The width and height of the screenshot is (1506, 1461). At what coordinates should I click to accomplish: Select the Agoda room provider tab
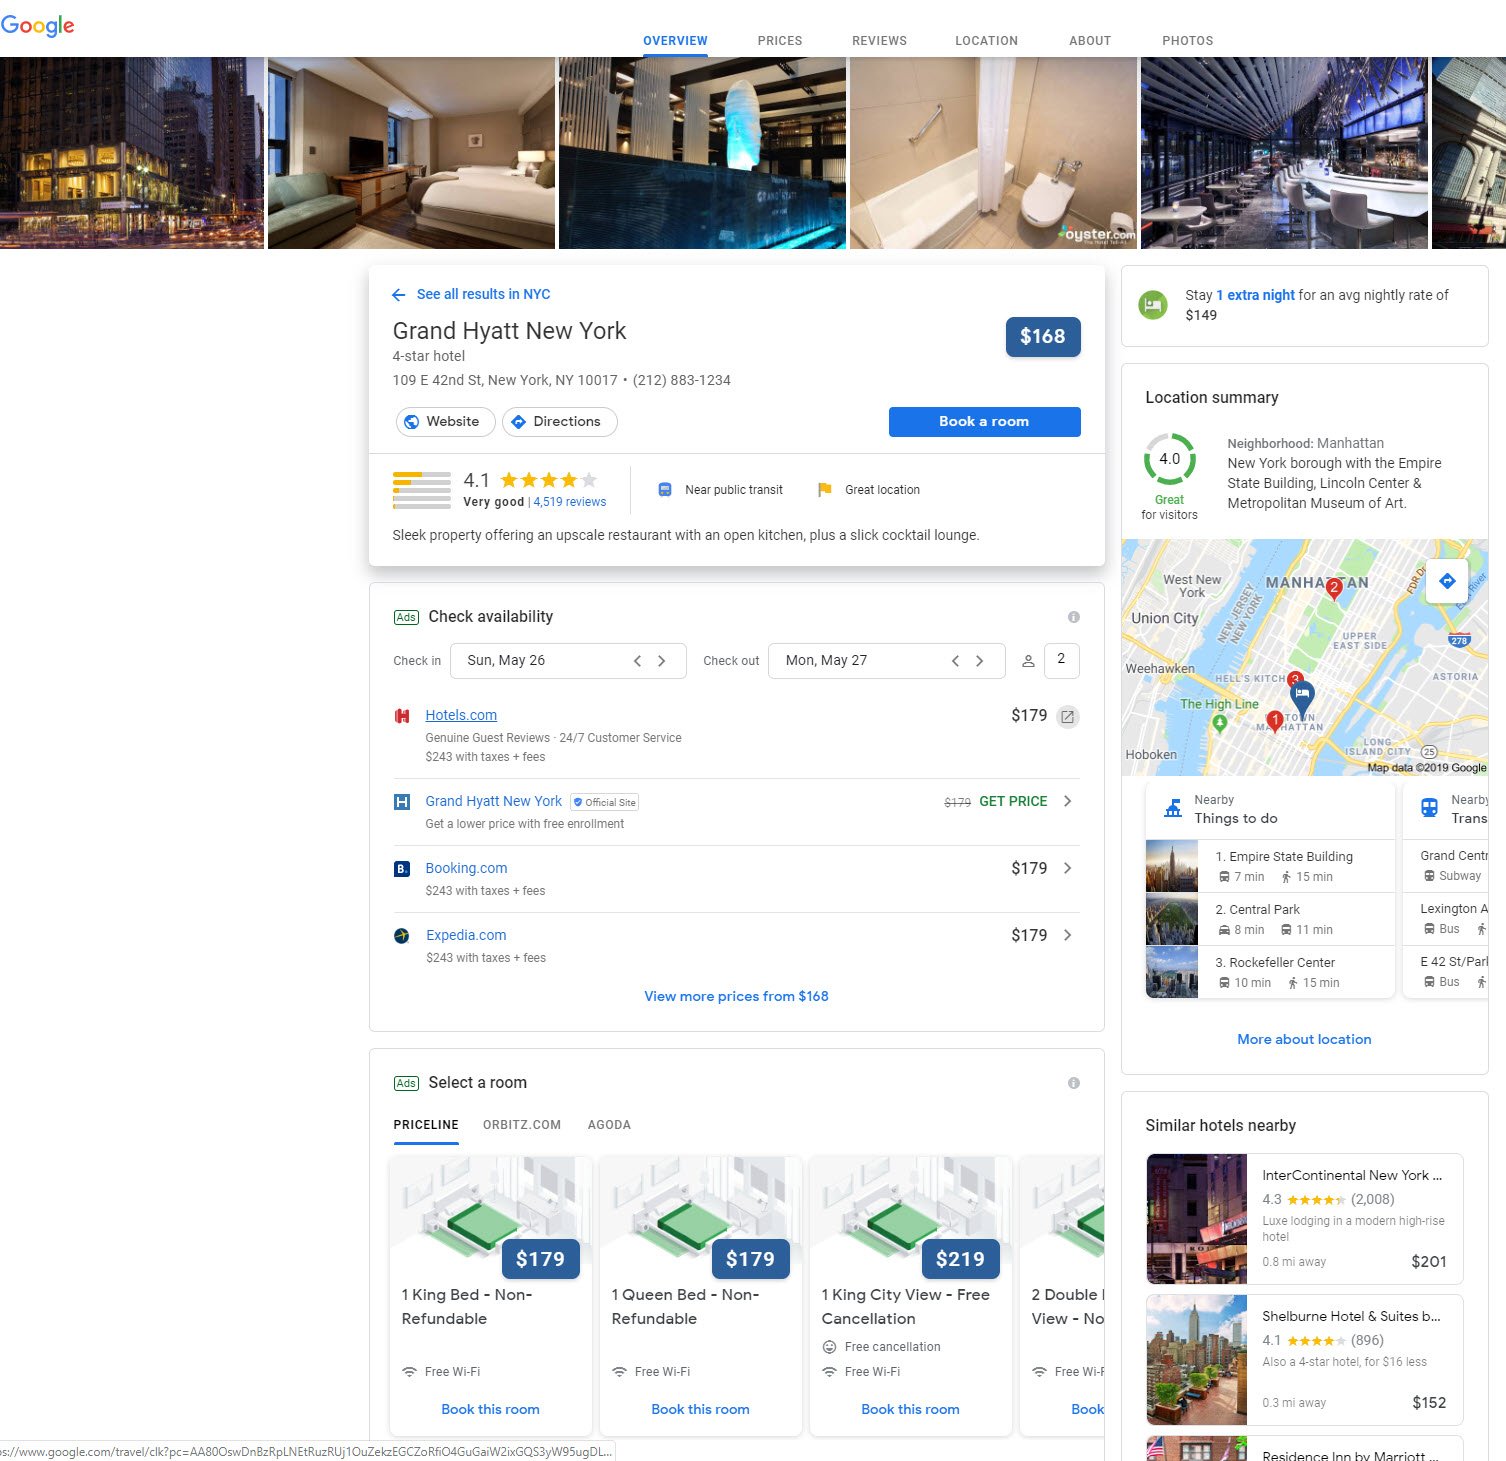click(x=609, y=1125)
